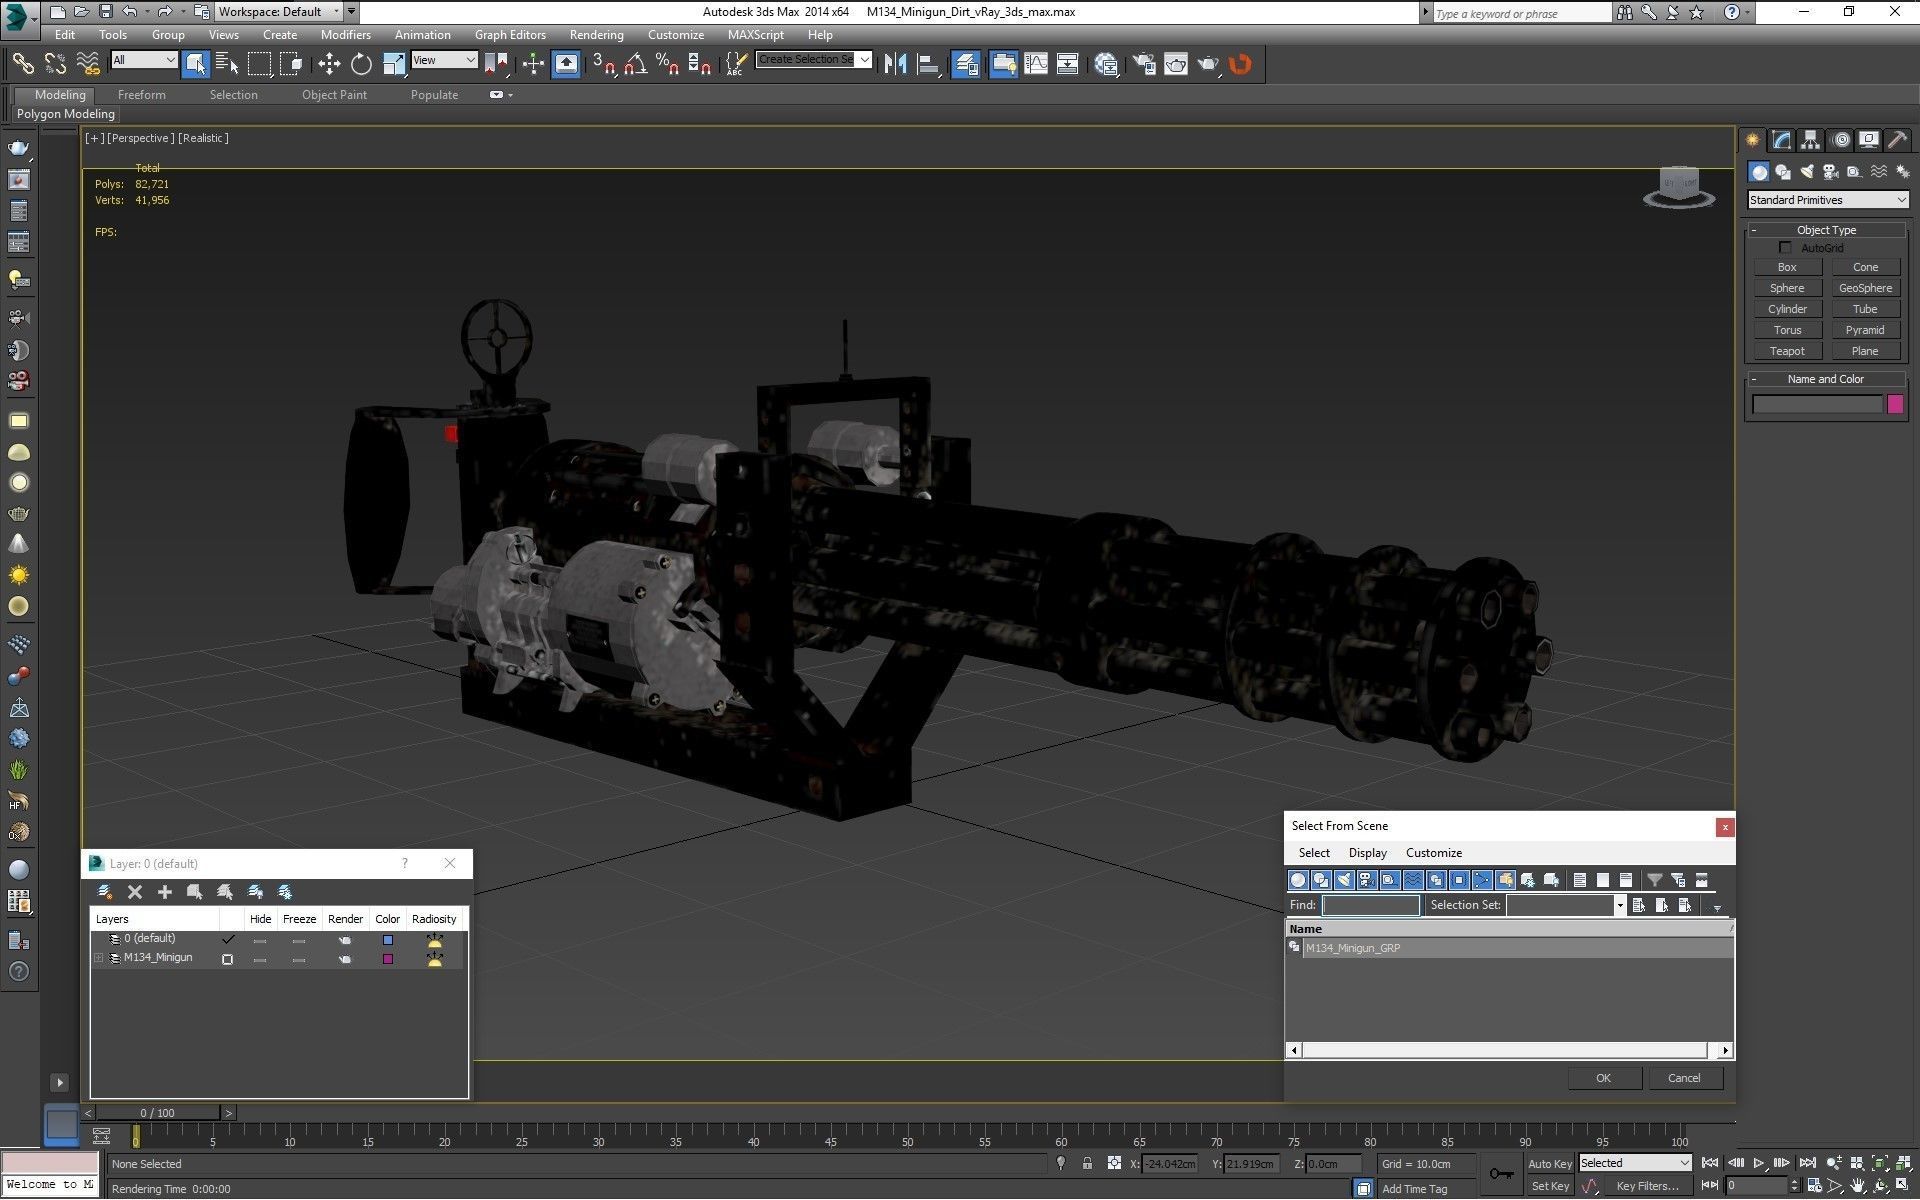Toggle Hide for 0 (default) layer
The height and width of the screenshot is (1200, 1920).
[260, 941]
